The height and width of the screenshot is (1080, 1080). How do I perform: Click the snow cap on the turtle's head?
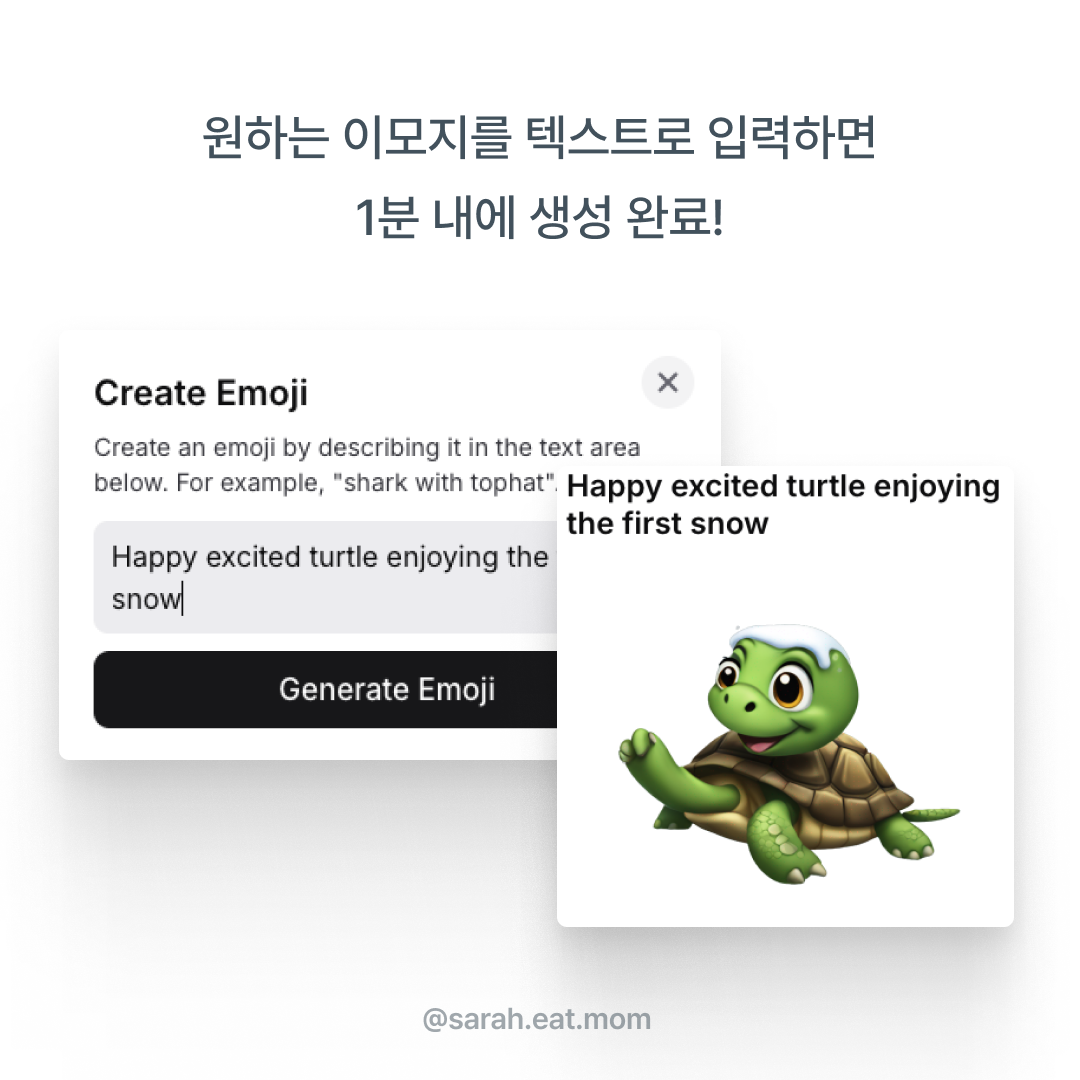coord(789,643)
